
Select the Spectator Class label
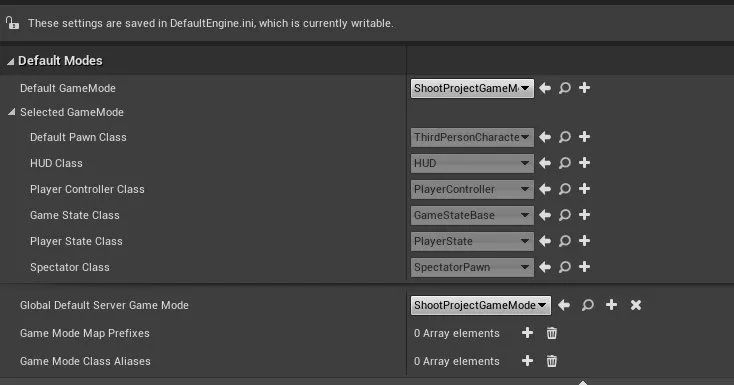click(x=70, y=267)
